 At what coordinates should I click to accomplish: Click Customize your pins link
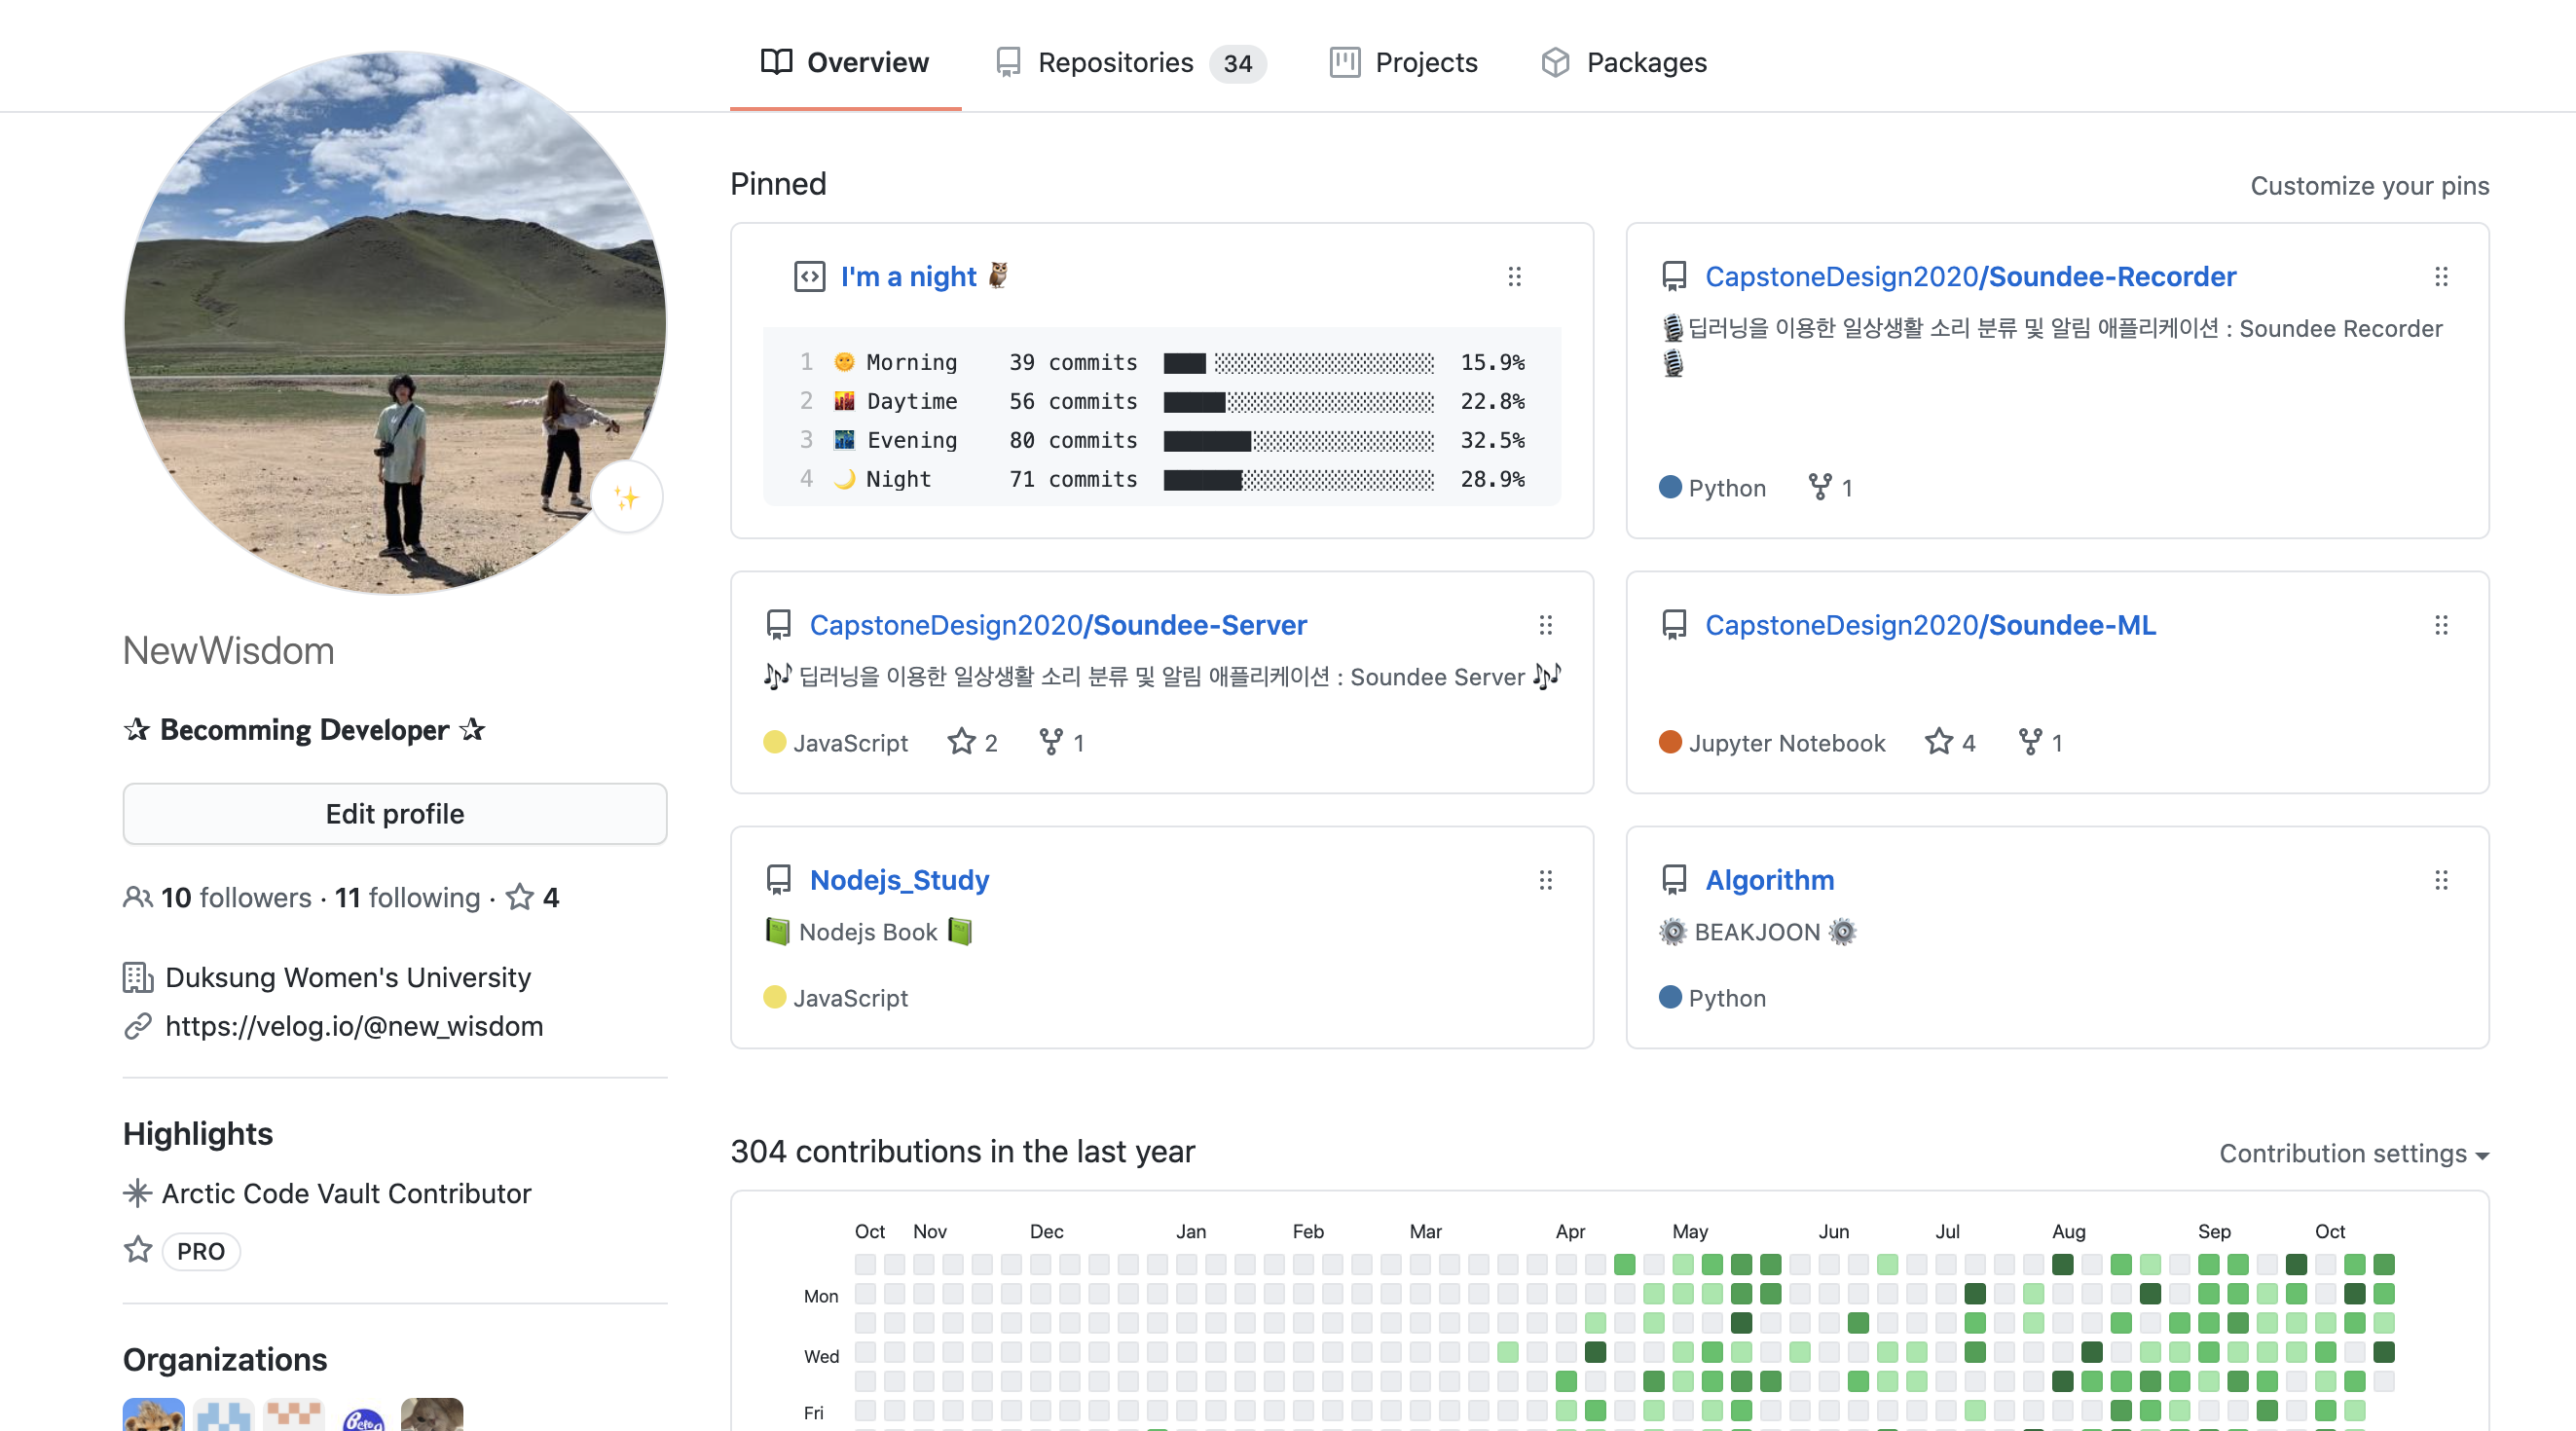pos(2369,186)
